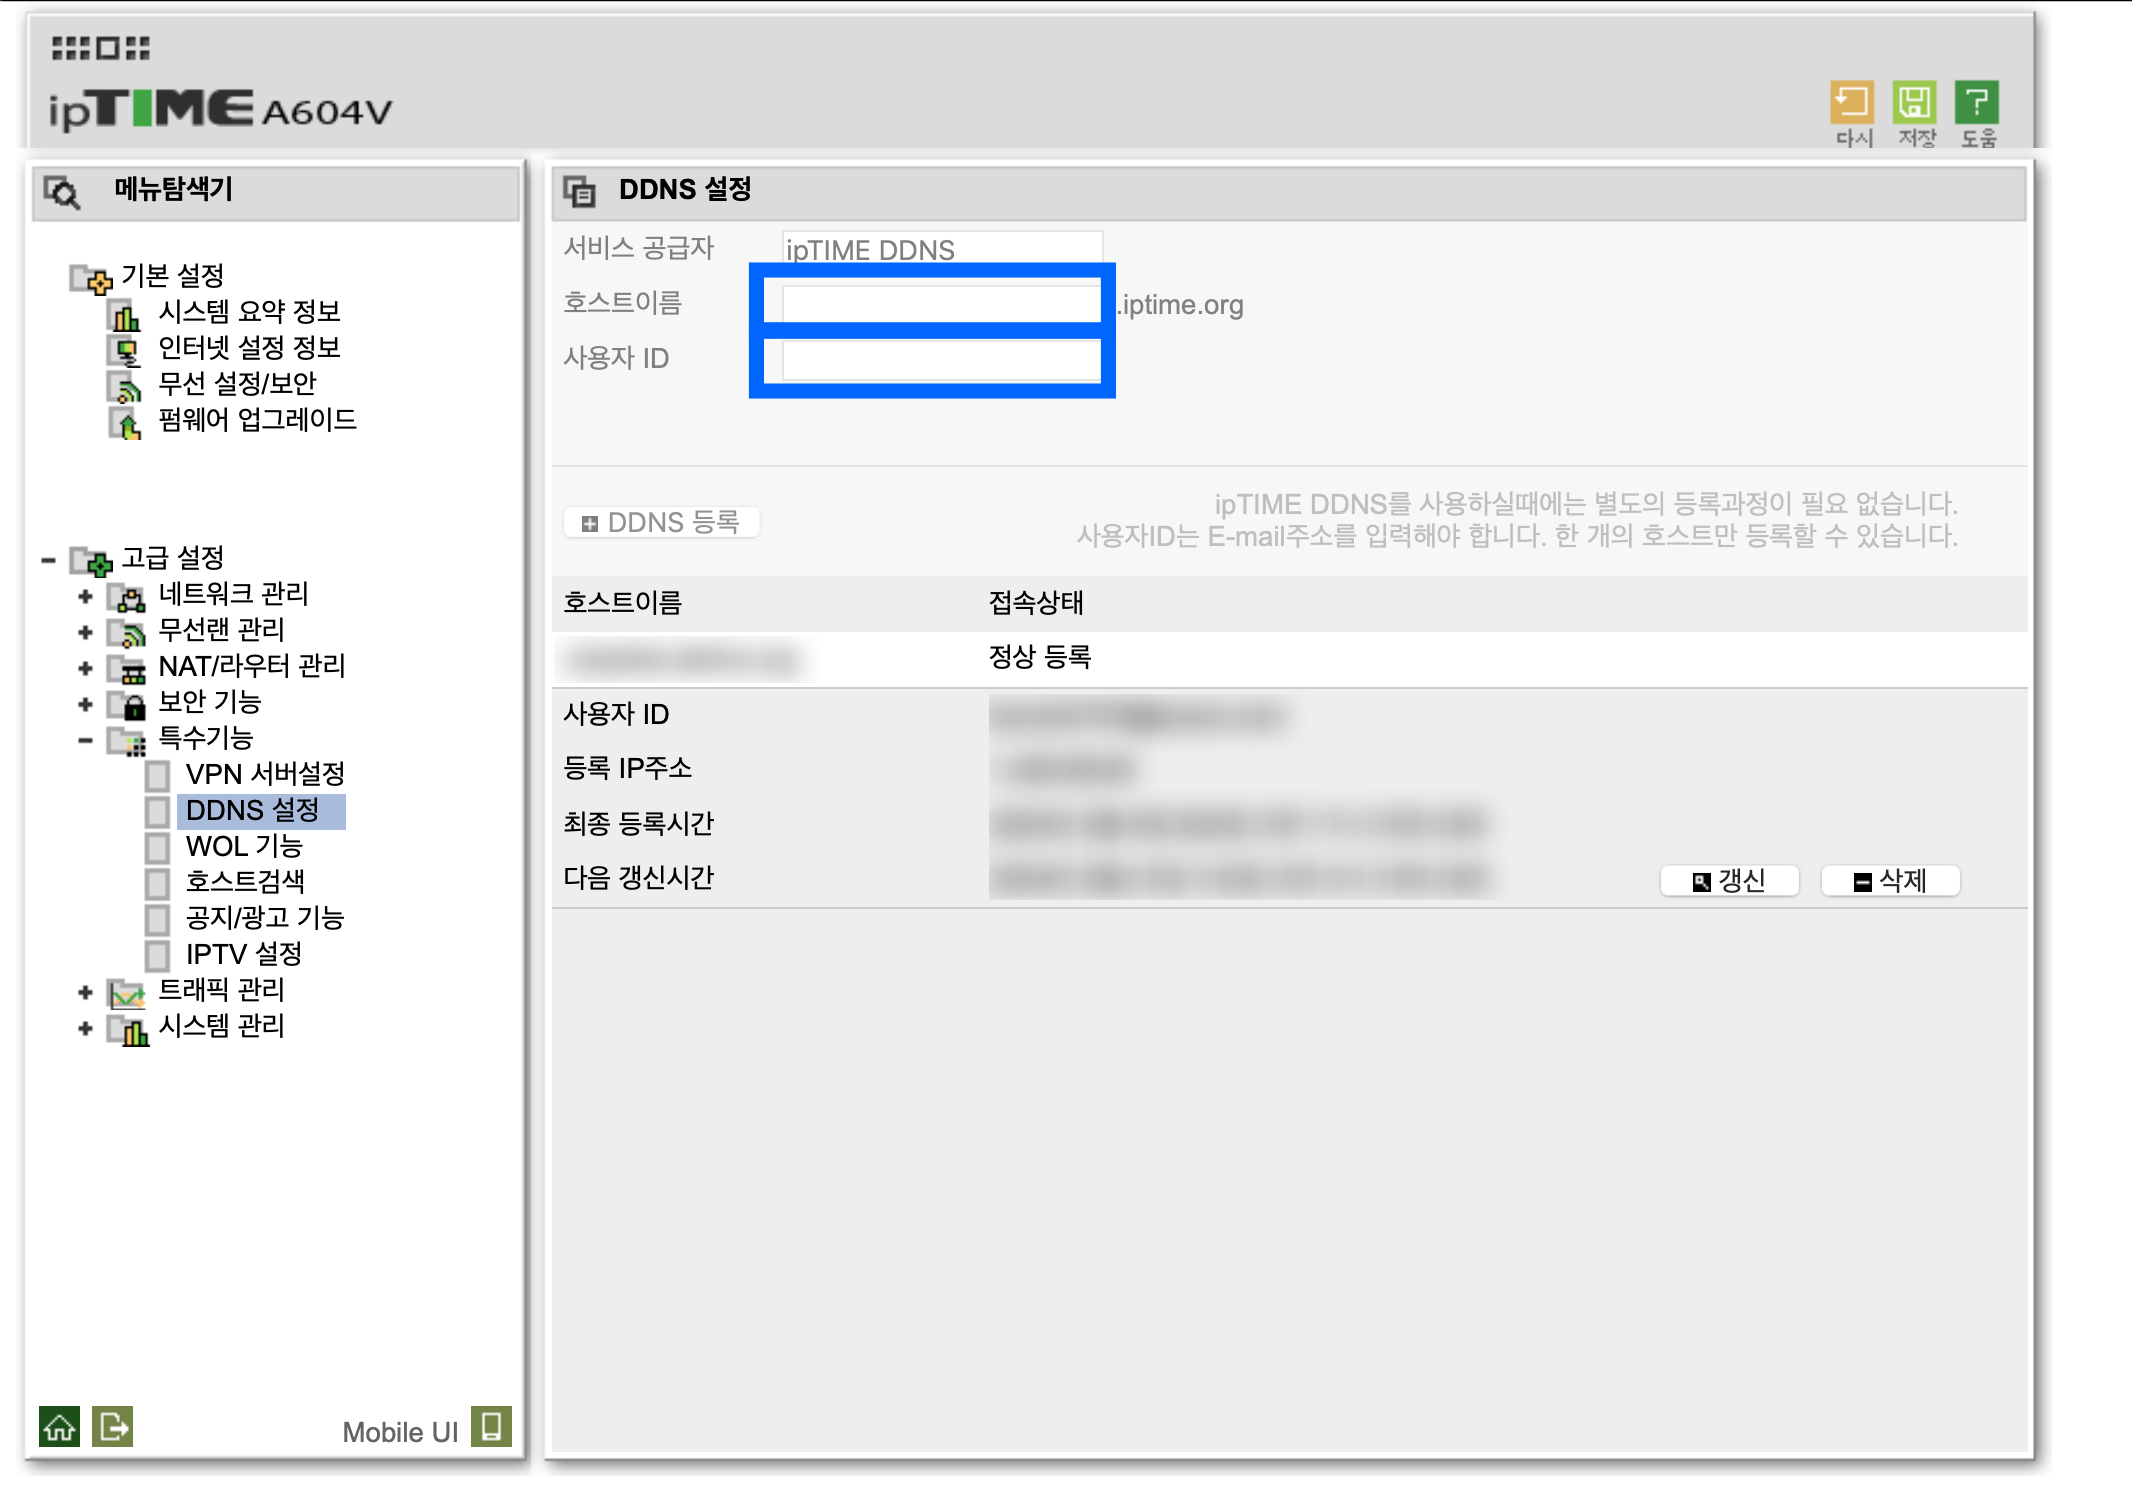This screenshot has width=2132, height=1508.
Task: Open 시스템 요약 정보 chart icon
Action: click(124, 315)
